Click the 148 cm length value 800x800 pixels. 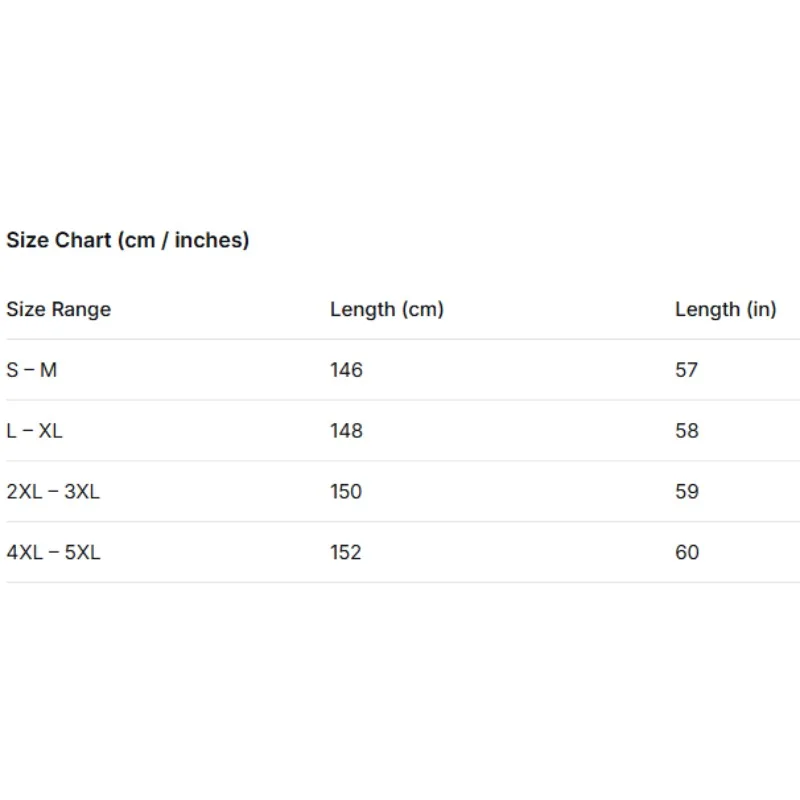[346, 431]
